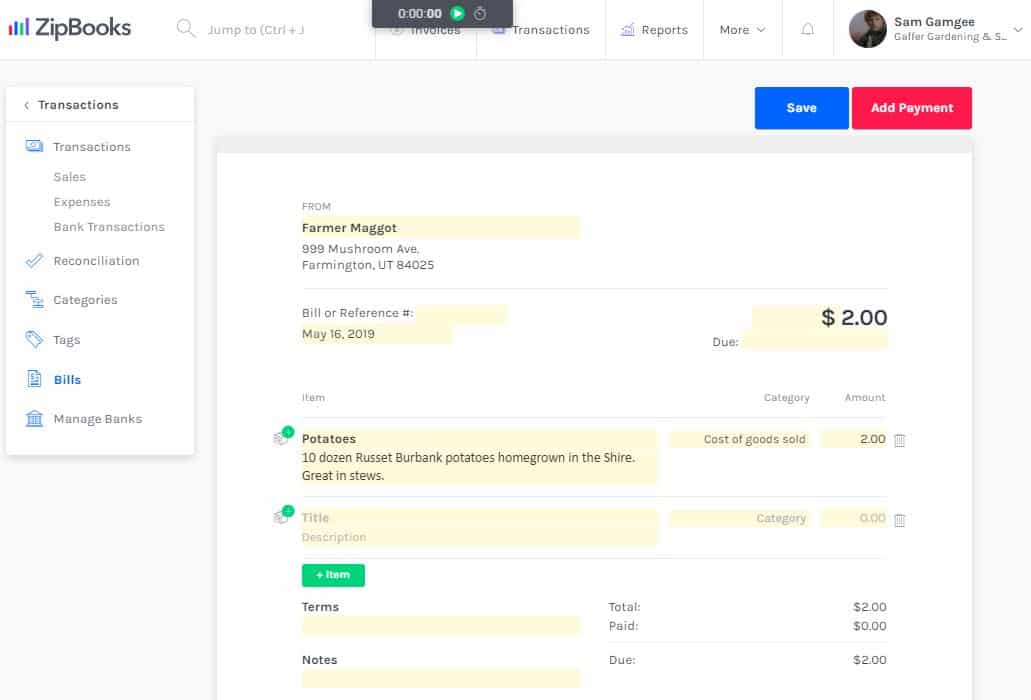Open Categories page
Image resolution: width=1031 pixels, height=700 pixels.
tap(85, 300)
